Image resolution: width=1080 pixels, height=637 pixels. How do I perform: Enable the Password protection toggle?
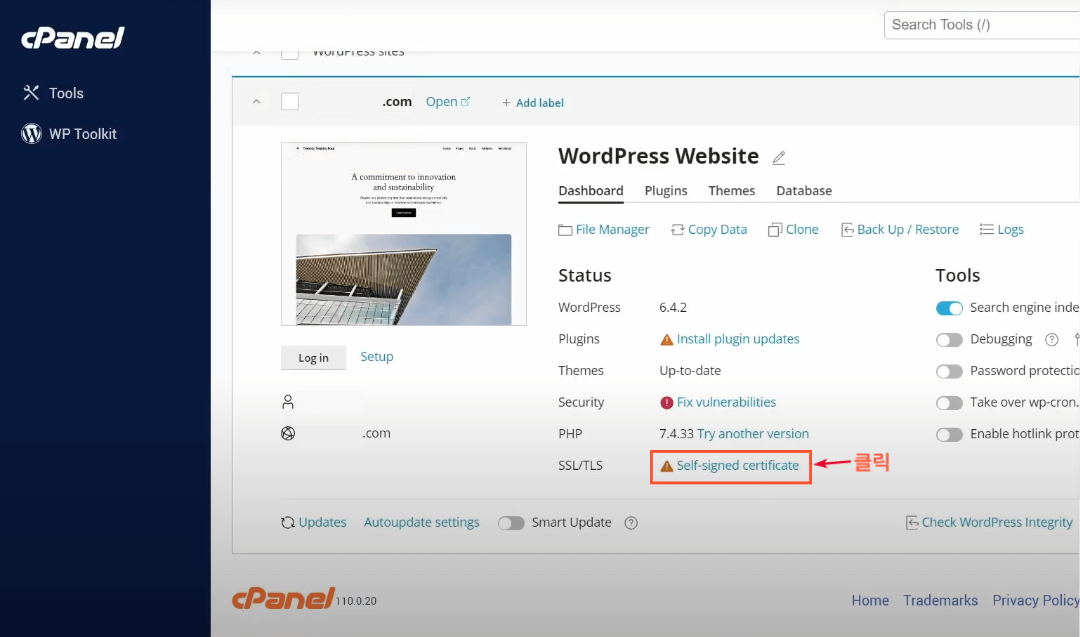click(x=948, y=371)
